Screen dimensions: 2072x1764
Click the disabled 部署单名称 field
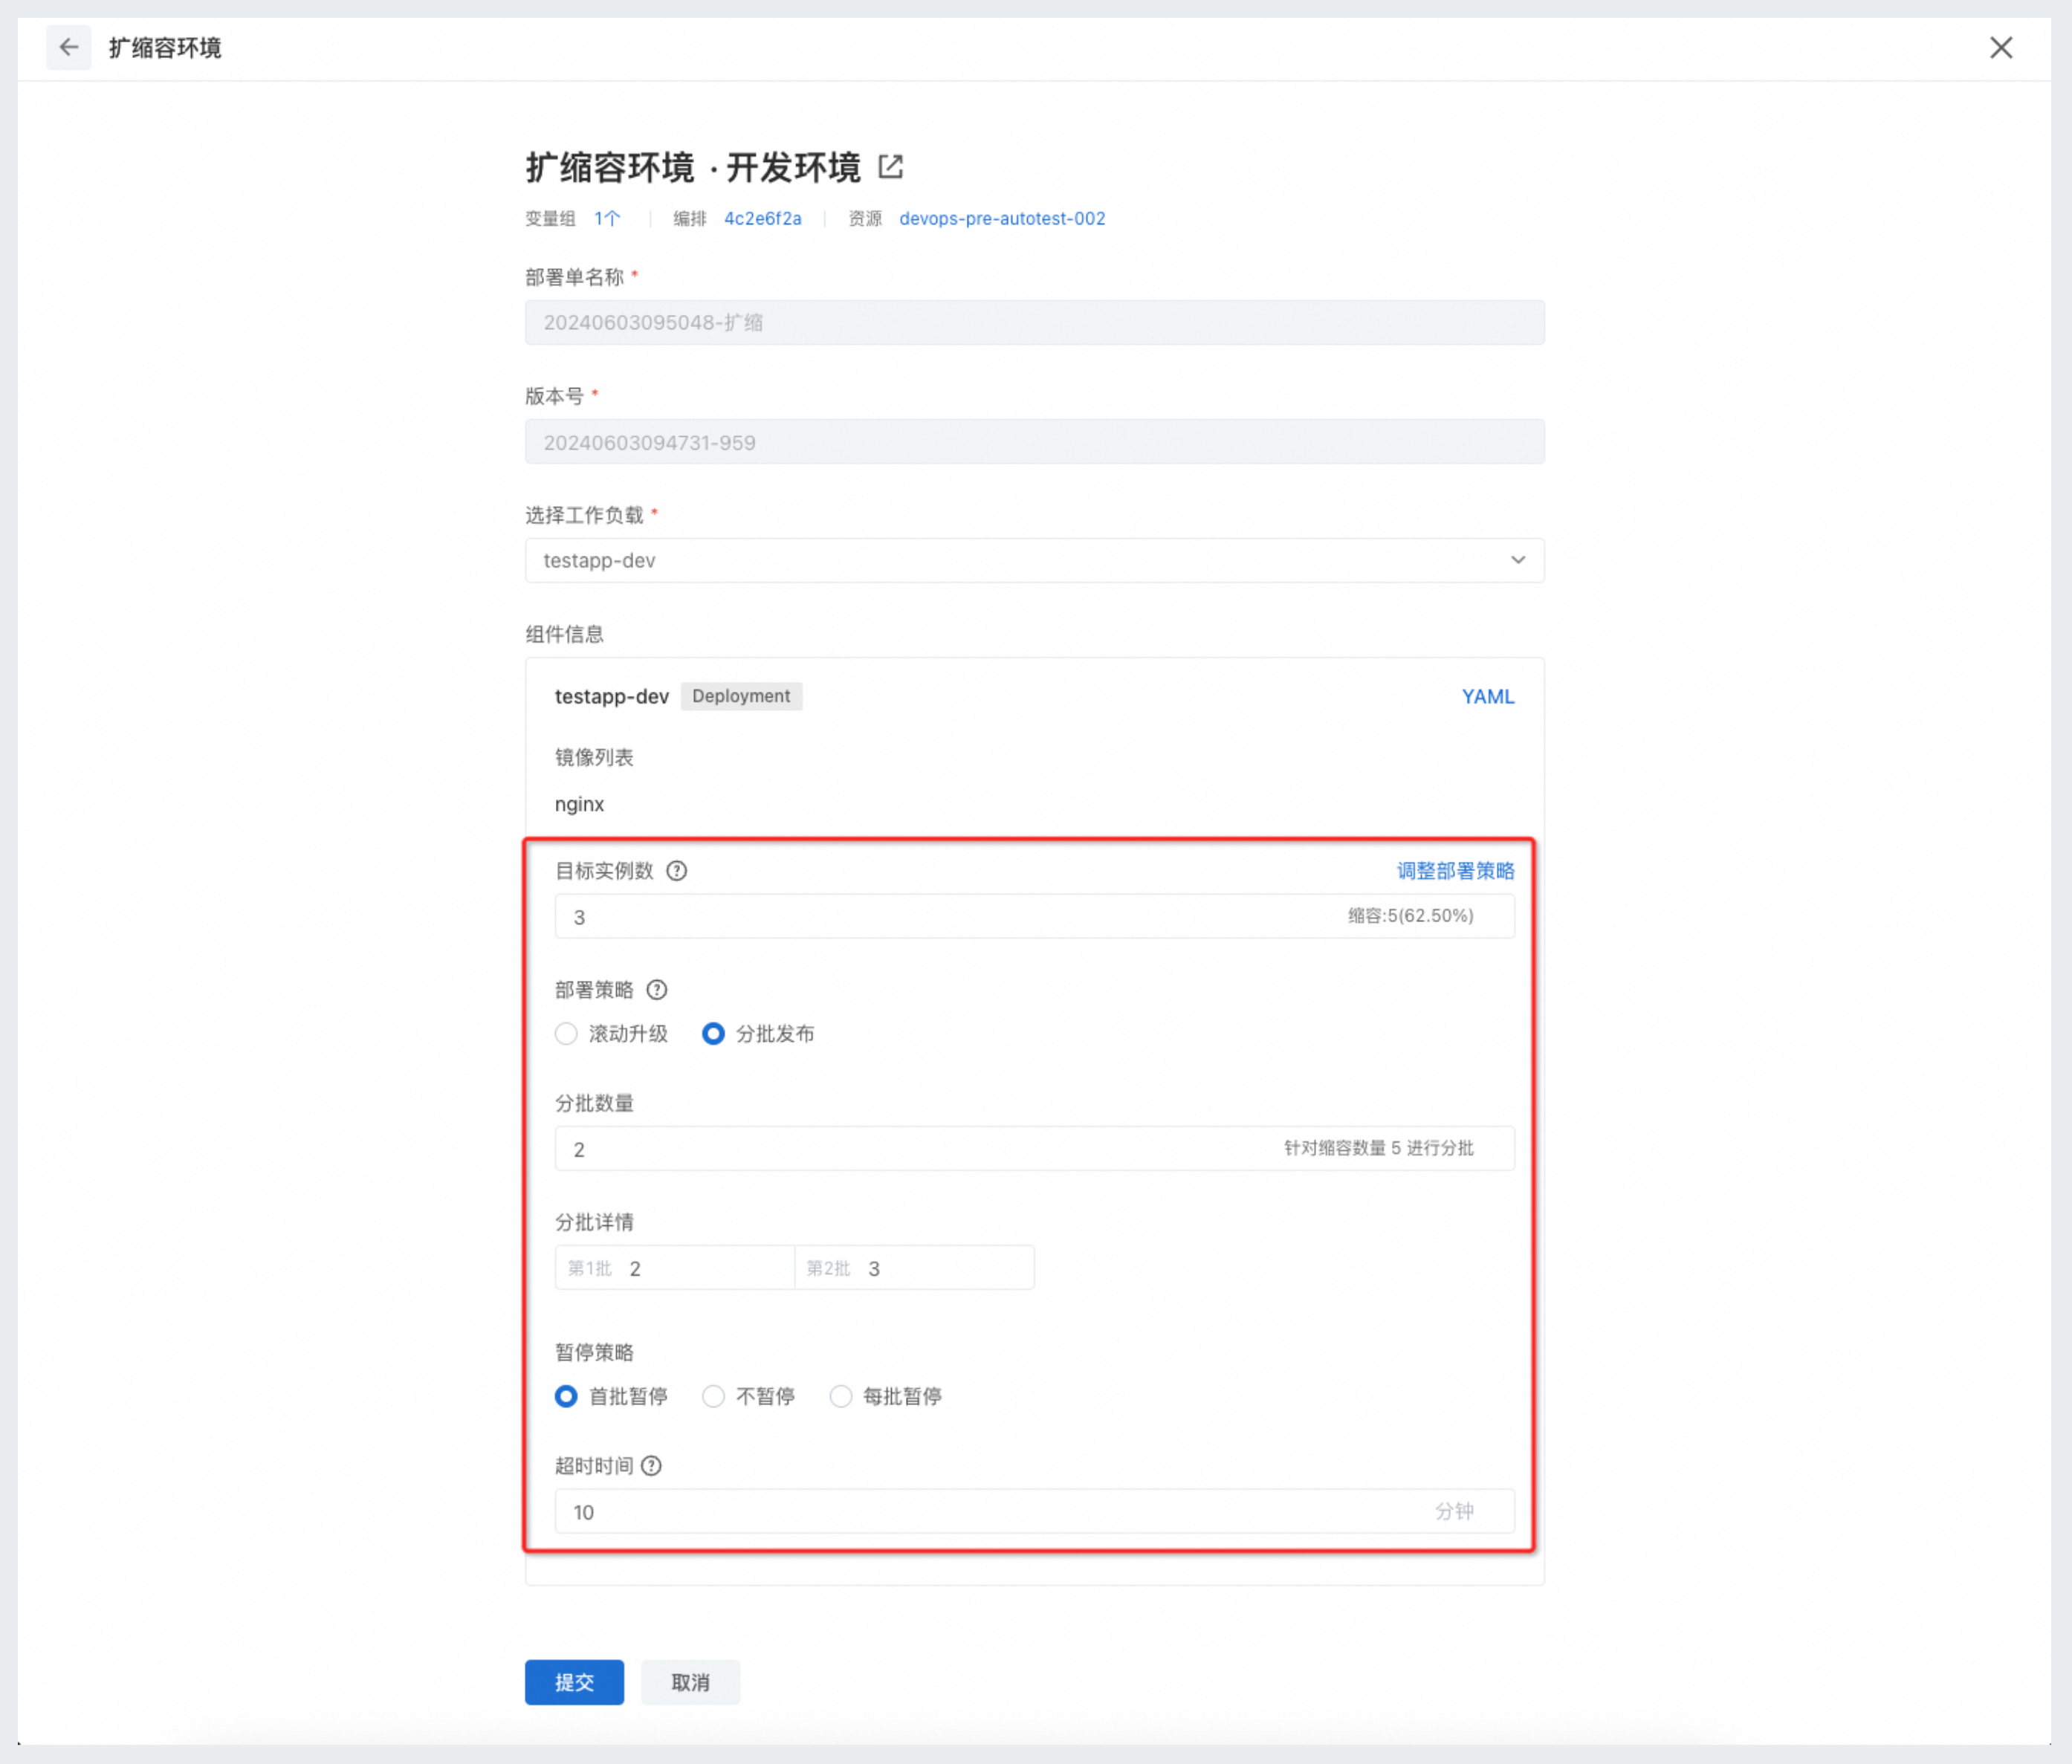[x=1034, y=322]
